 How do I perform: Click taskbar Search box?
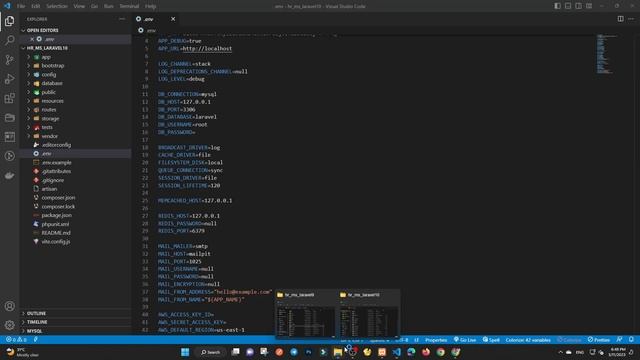tap(211, 352)
